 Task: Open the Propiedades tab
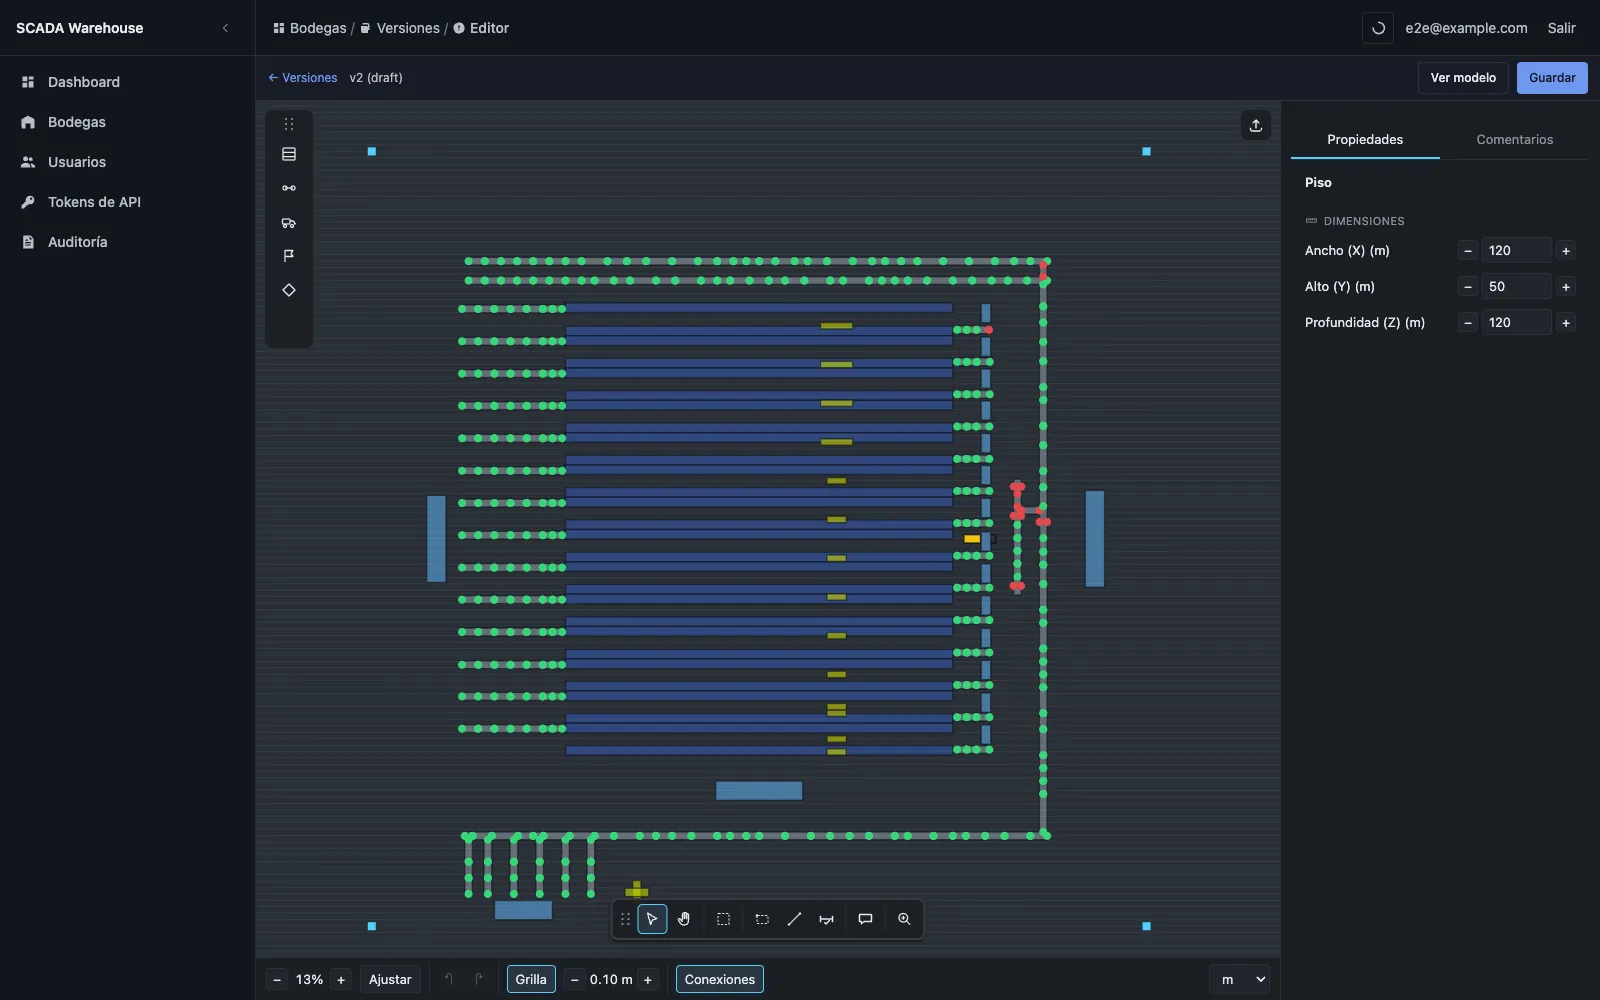tap(1365, 139)
